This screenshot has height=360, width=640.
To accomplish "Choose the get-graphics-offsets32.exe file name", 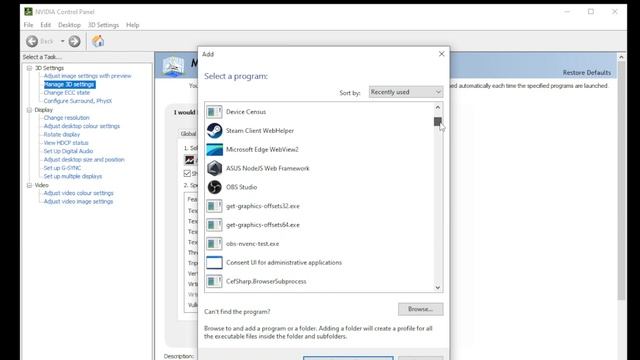I will (x=262, y=206).
